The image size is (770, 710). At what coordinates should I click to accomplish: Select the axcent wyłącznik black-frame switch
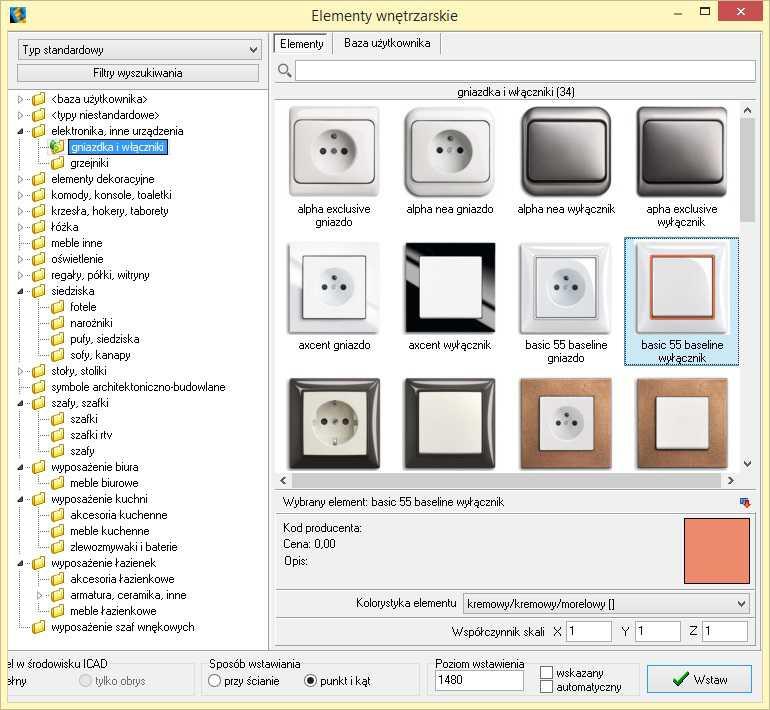tap(450, 288)
